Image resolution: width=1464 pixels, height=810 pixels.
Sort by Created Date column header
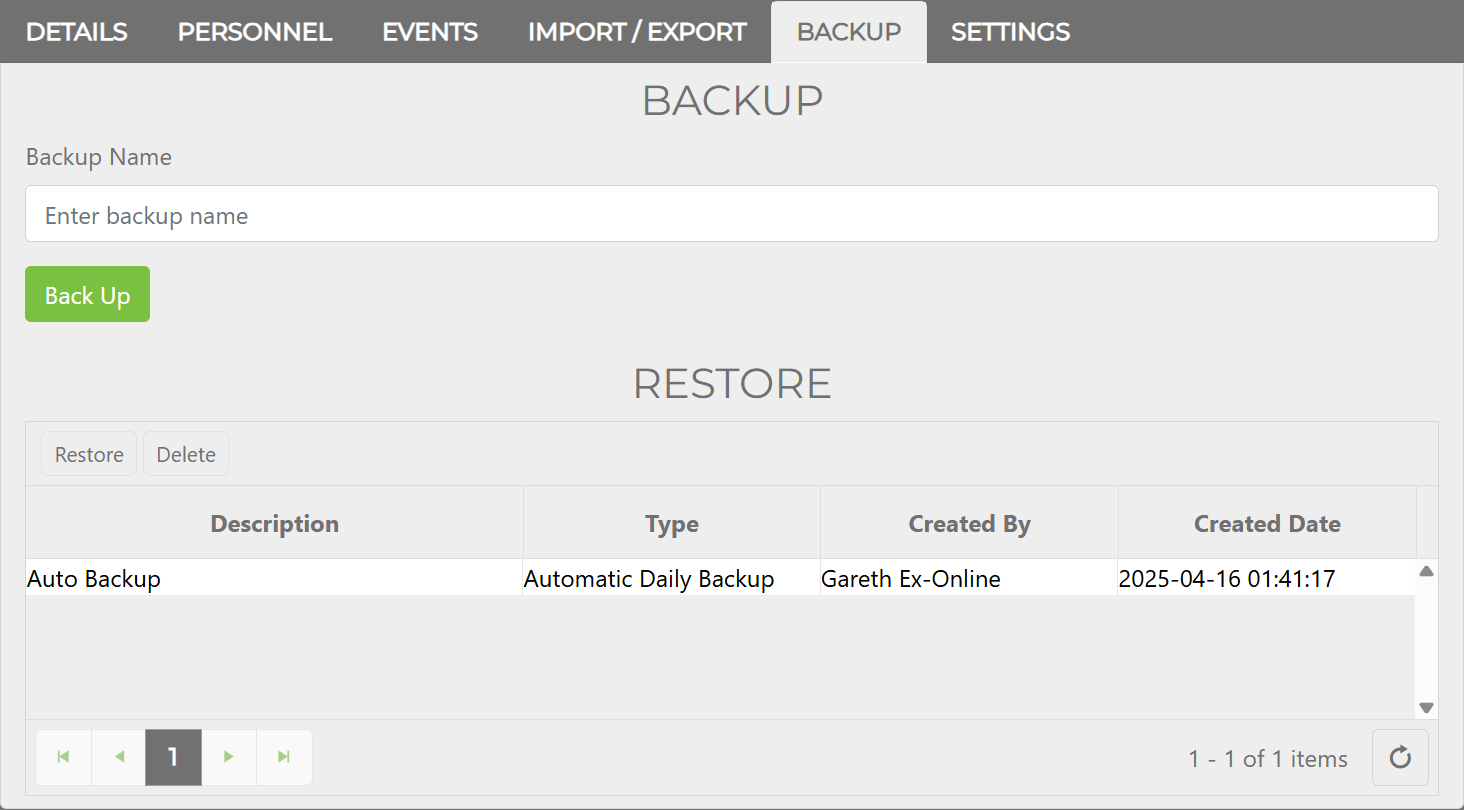pos(1267,523)
